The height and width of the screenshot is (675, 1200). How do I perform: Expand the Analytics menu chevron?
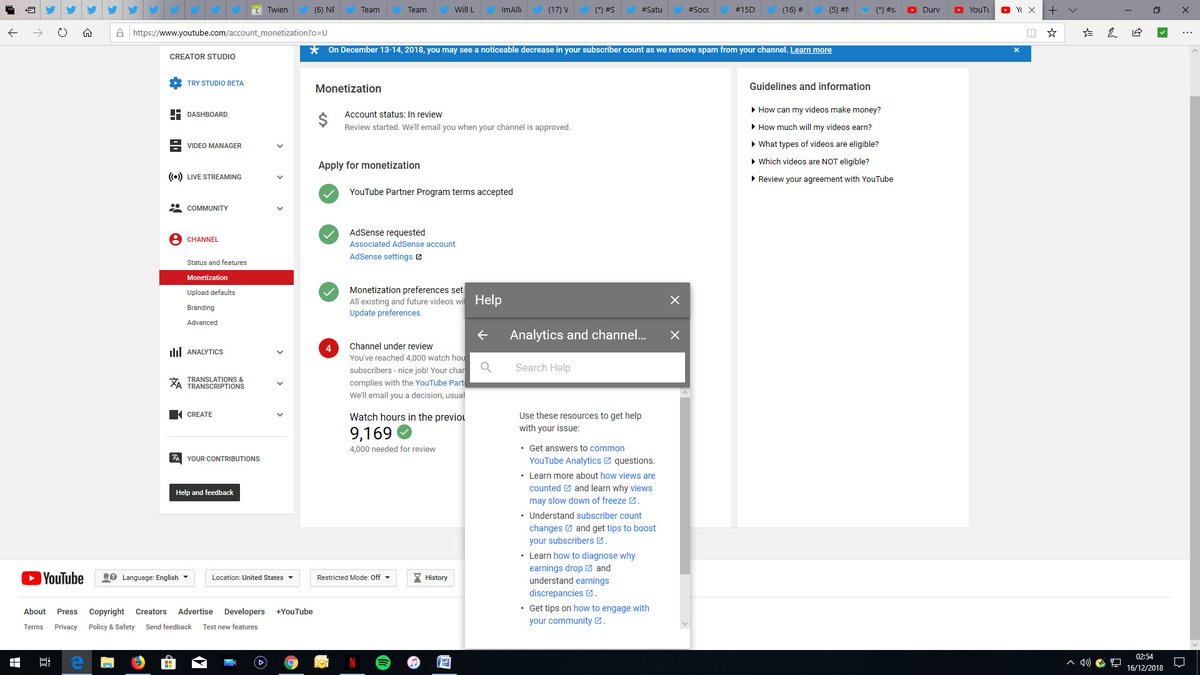(x=280, y=352)
